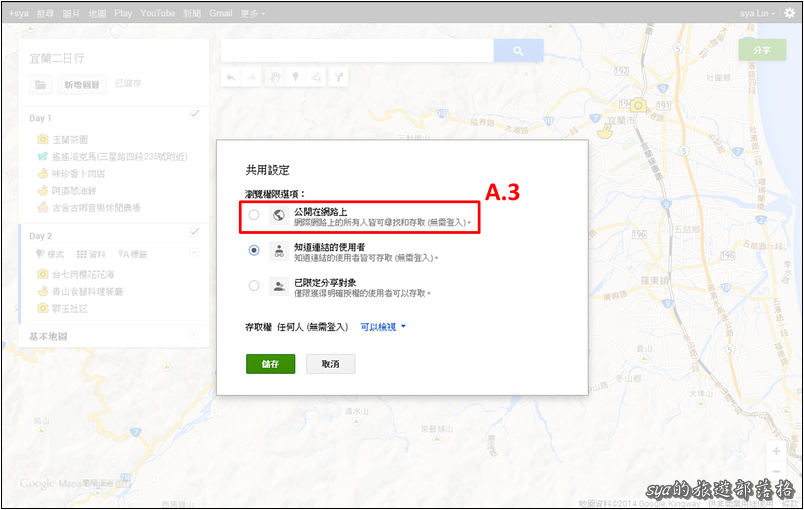Select the add marker pin tool
Viewport: 804px width, 510px height.
click(295, 77)
